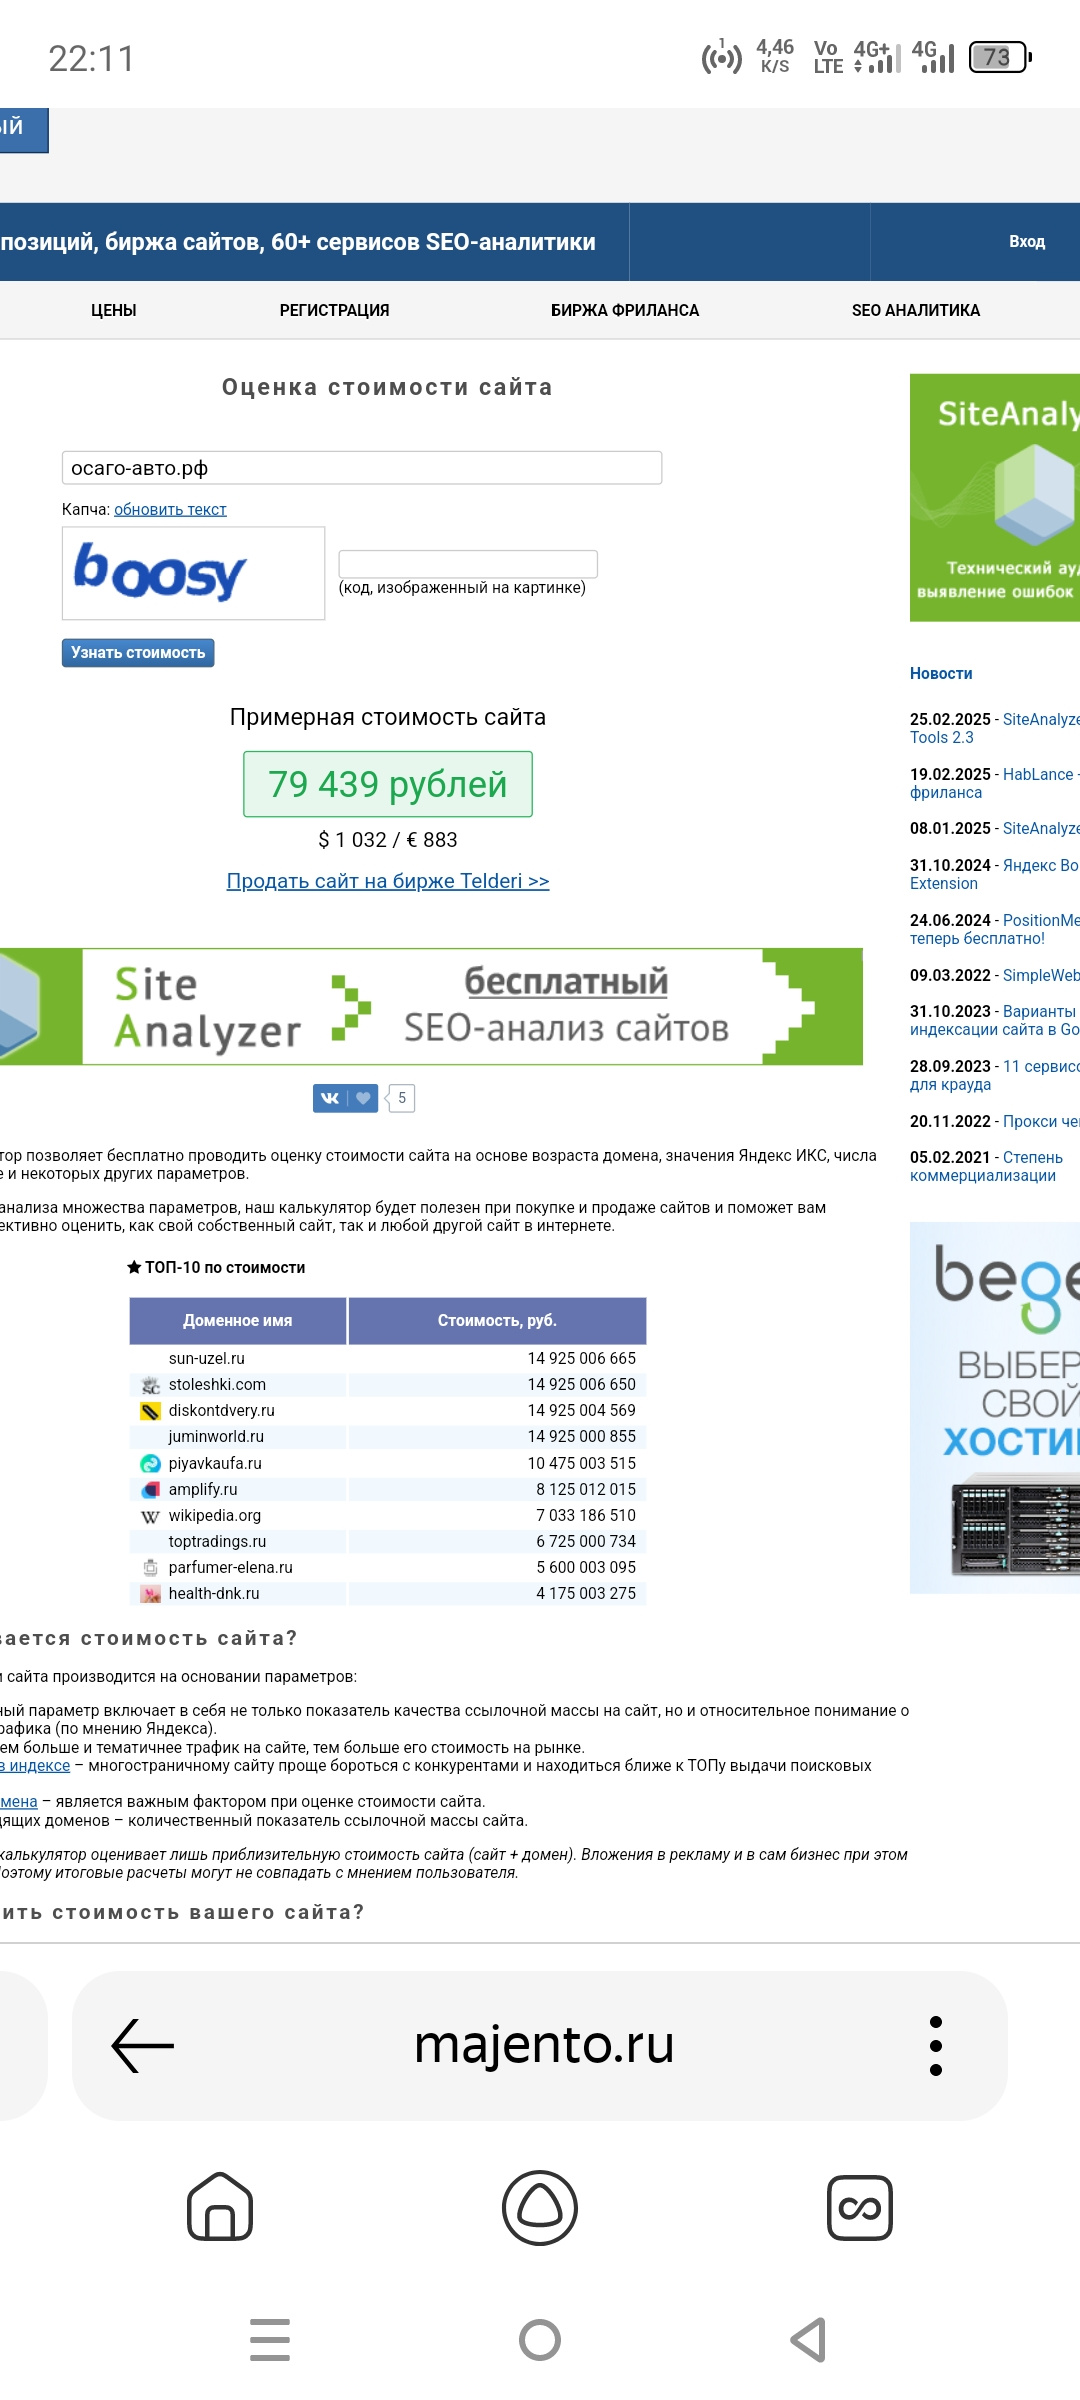The width and height of the screenshot is (1080, 2400).
Task: Tap Android home circle button
Action: [540, 2340]
